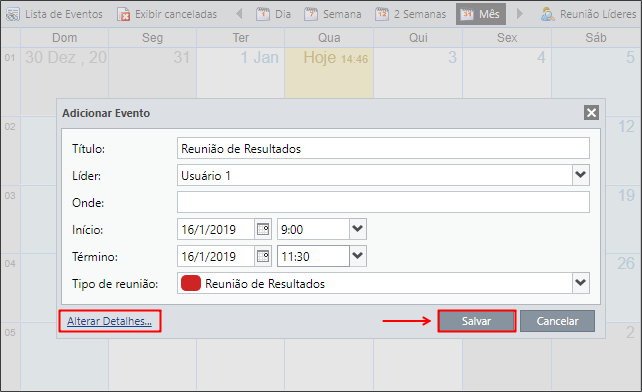Click the Ter column header

coord(240,38)
